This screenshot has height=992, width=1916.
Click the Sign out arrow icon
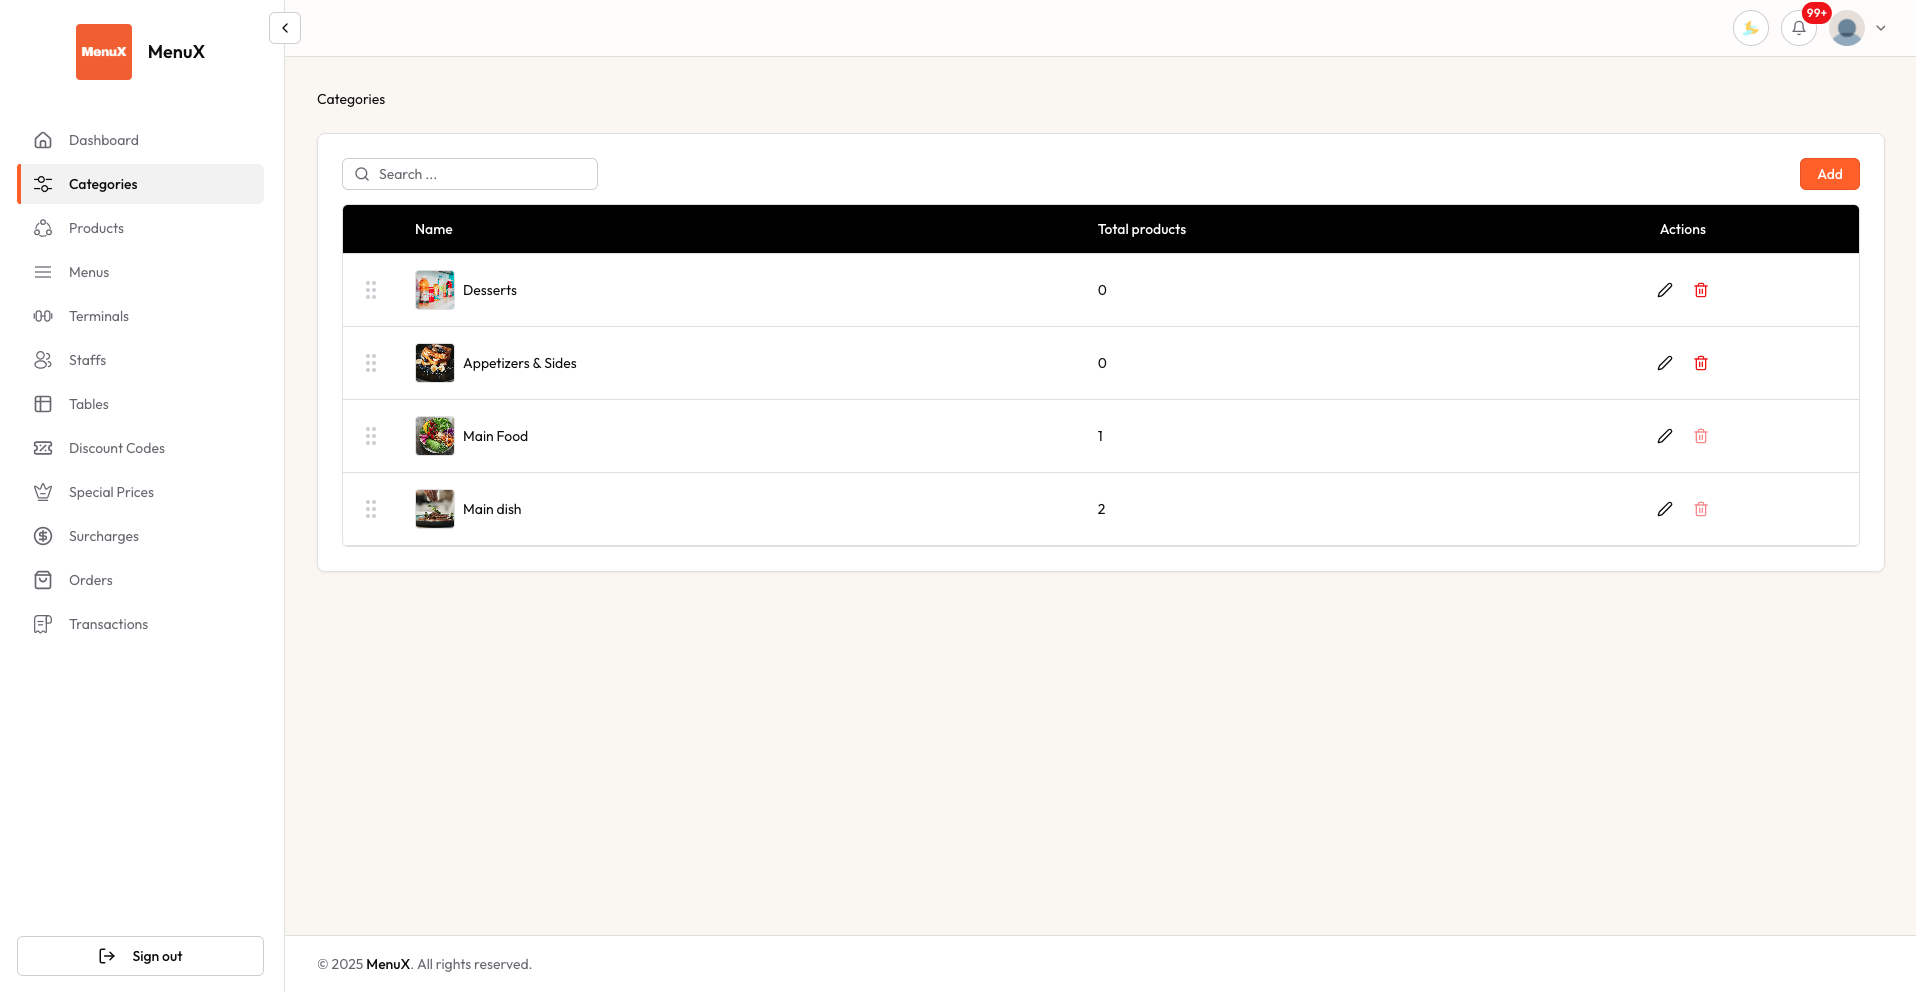107,956
